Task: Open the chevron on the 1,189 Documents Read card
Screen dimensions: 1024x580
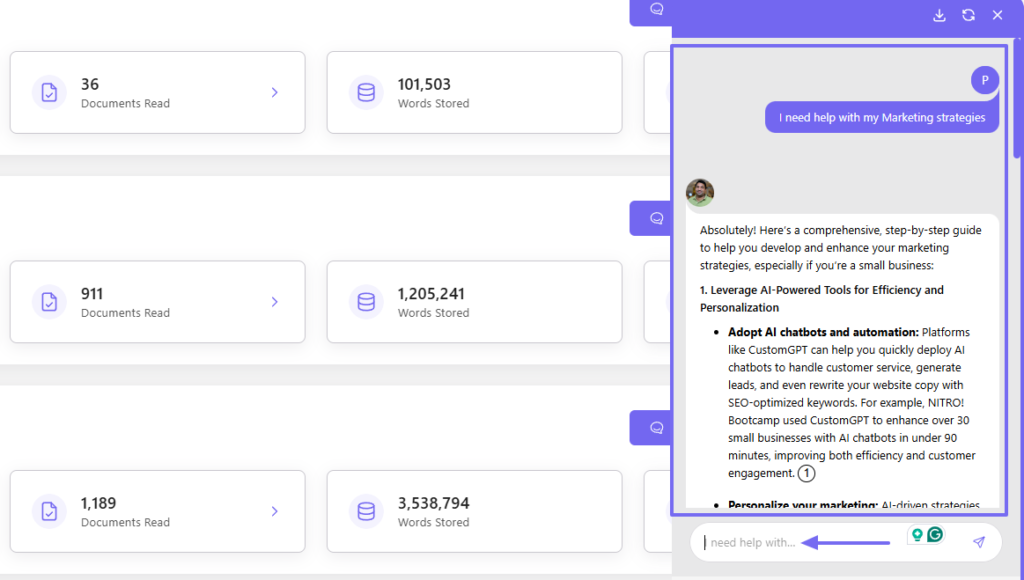Action: 275,511
